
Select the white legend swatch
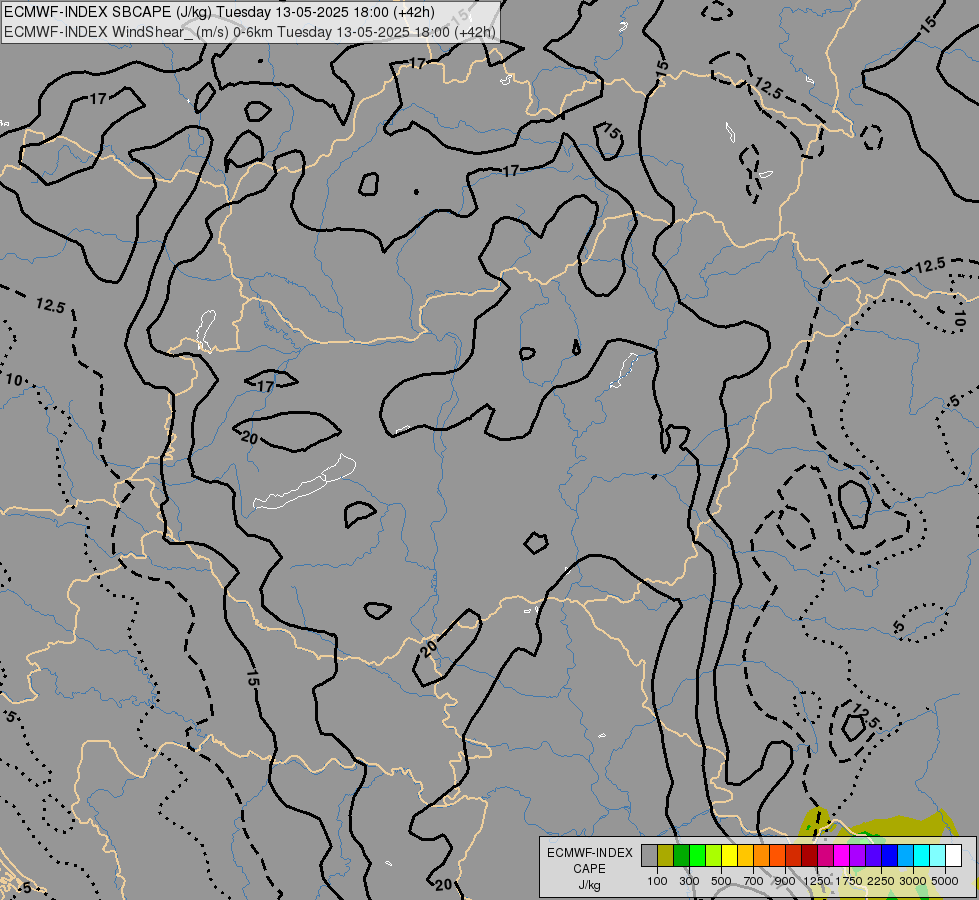[953, 855]
